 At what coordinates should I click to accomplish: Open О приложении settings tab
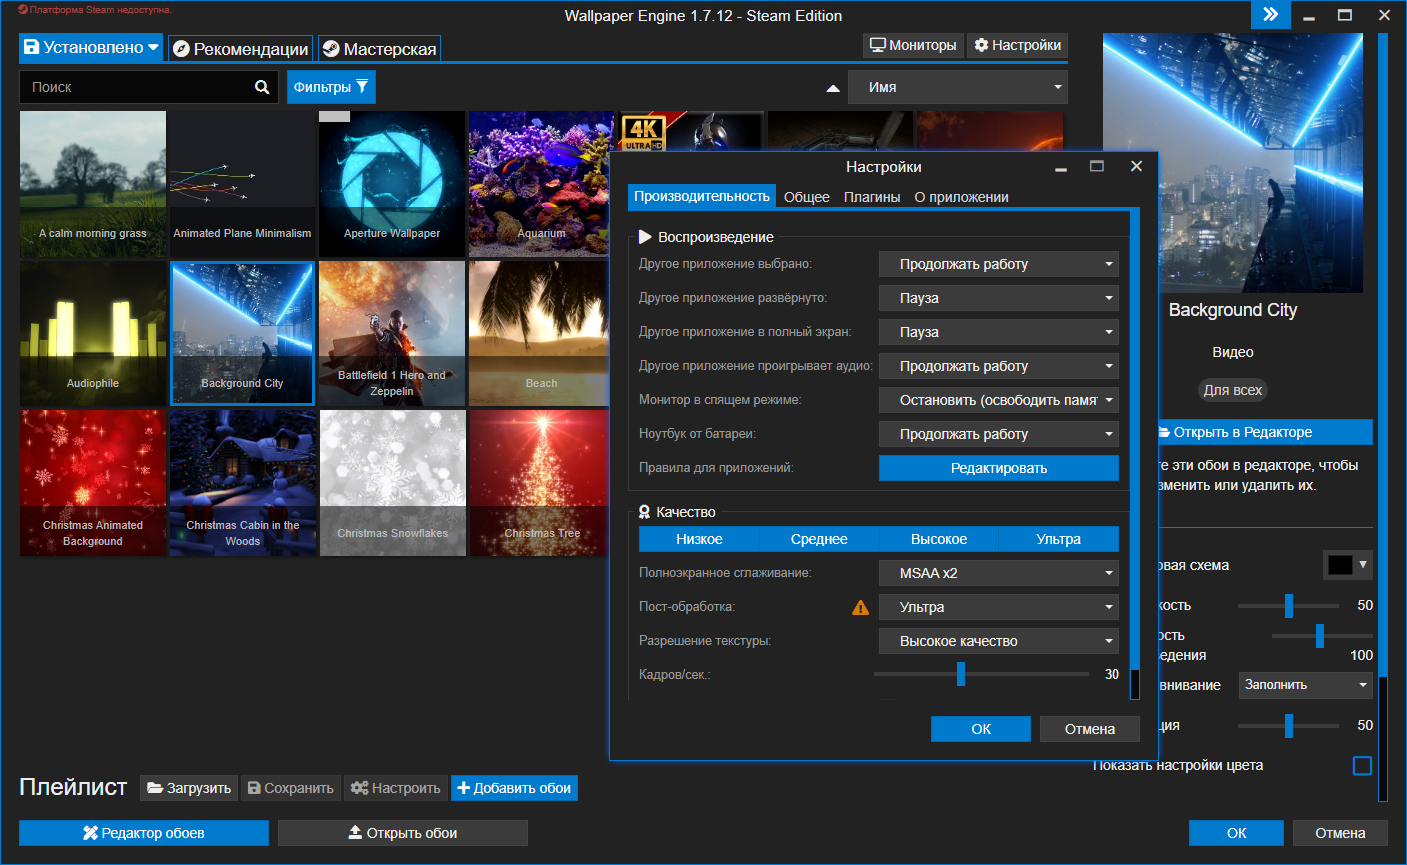961,197
